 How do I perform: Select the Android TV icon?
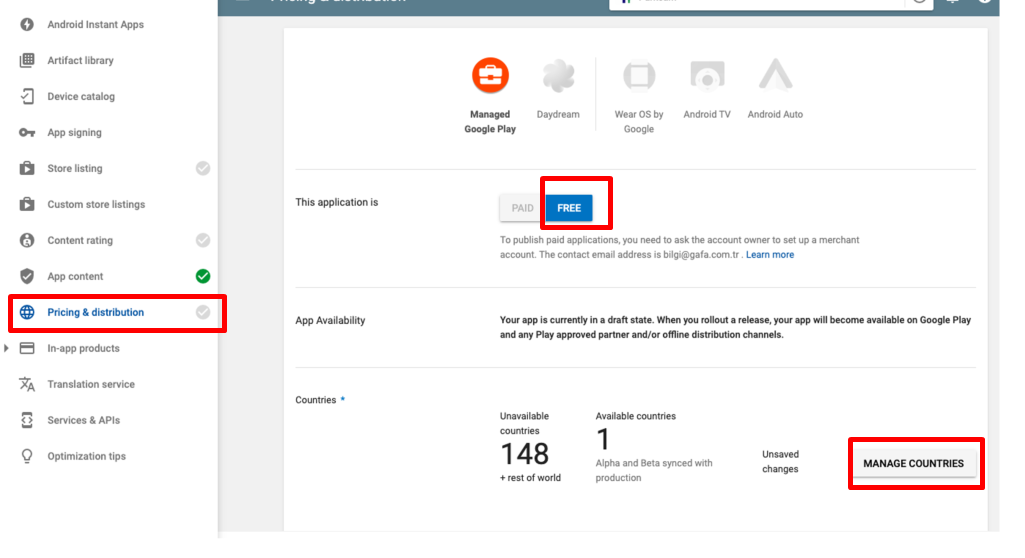click(x=707, y=76)
